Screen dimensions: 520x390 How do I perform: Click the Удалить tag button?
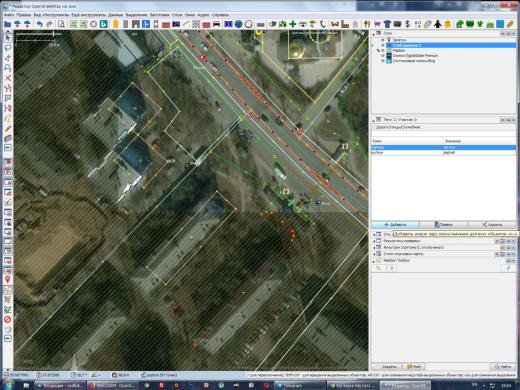pyautogui.click(x=492, y=225)
